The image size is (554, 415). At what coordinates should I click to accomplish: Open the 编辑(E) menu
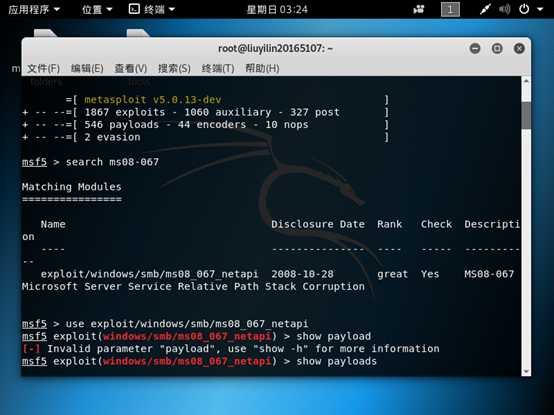coord(87,68)
